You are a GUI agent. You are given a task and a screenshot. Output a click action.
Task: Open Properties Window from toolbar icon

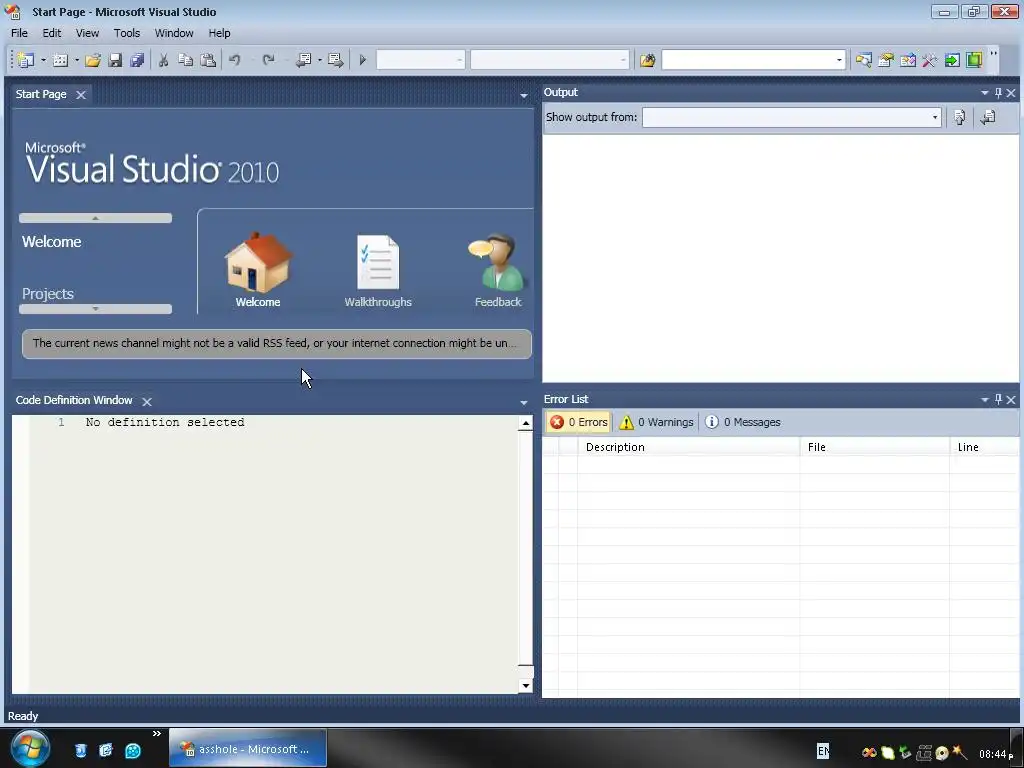pos(886,60)
